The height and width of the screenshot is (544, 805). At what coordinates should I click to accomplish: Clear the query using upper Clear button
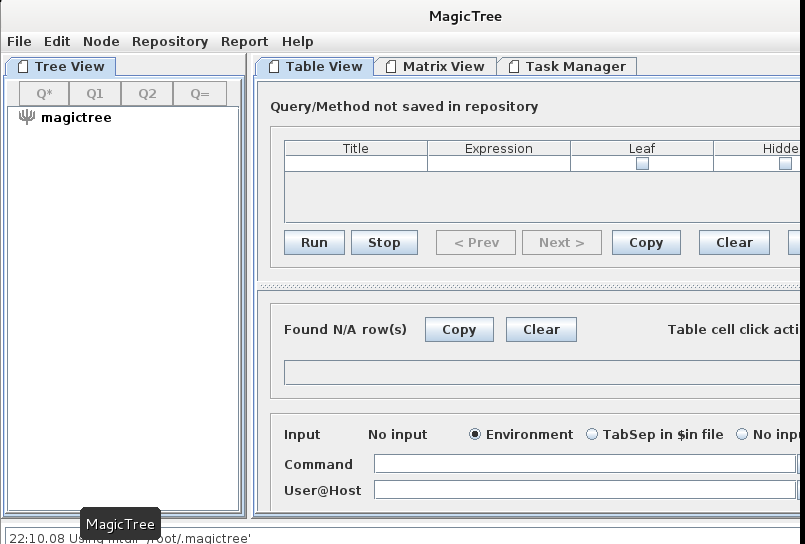pos(734,243)
